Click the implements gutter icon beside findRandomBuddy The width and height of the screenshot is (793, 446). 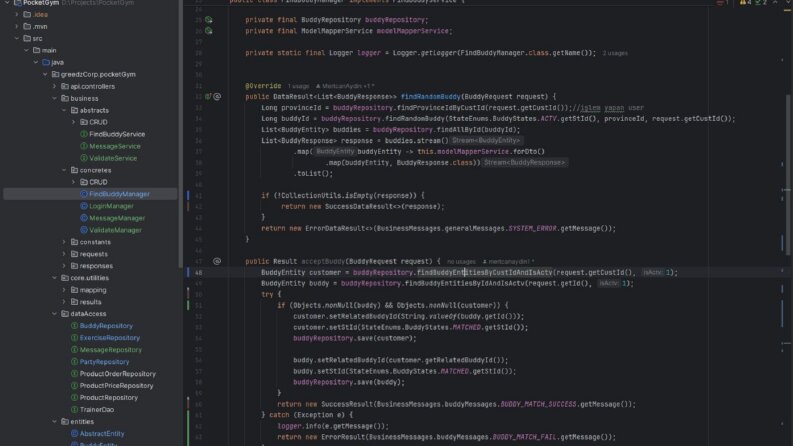coord(208,97)
